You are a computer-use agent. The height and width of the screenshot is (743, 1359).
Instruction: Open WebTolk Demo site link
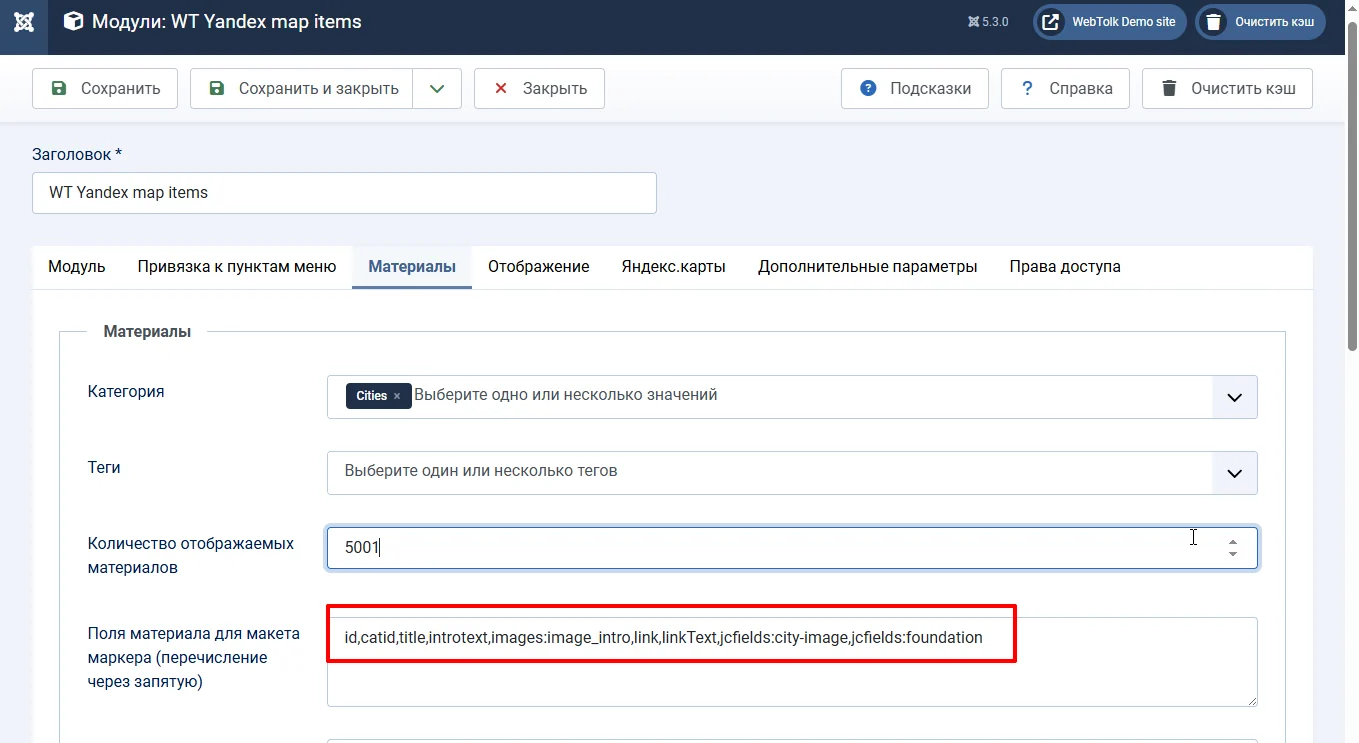click(1110, 22)
